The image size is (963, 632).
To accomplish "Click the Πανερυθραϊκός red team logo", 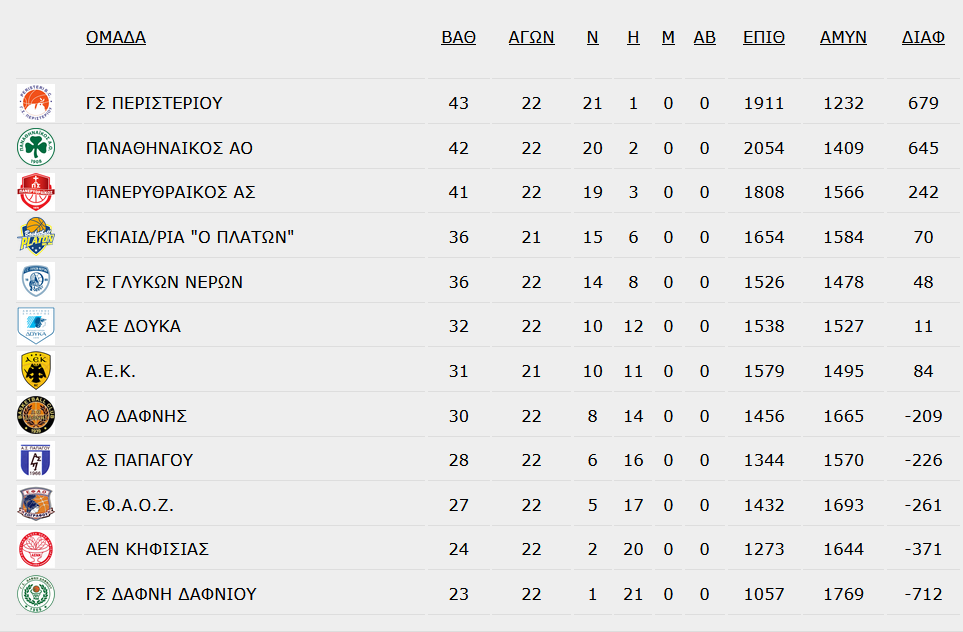I will click(36, 192).
